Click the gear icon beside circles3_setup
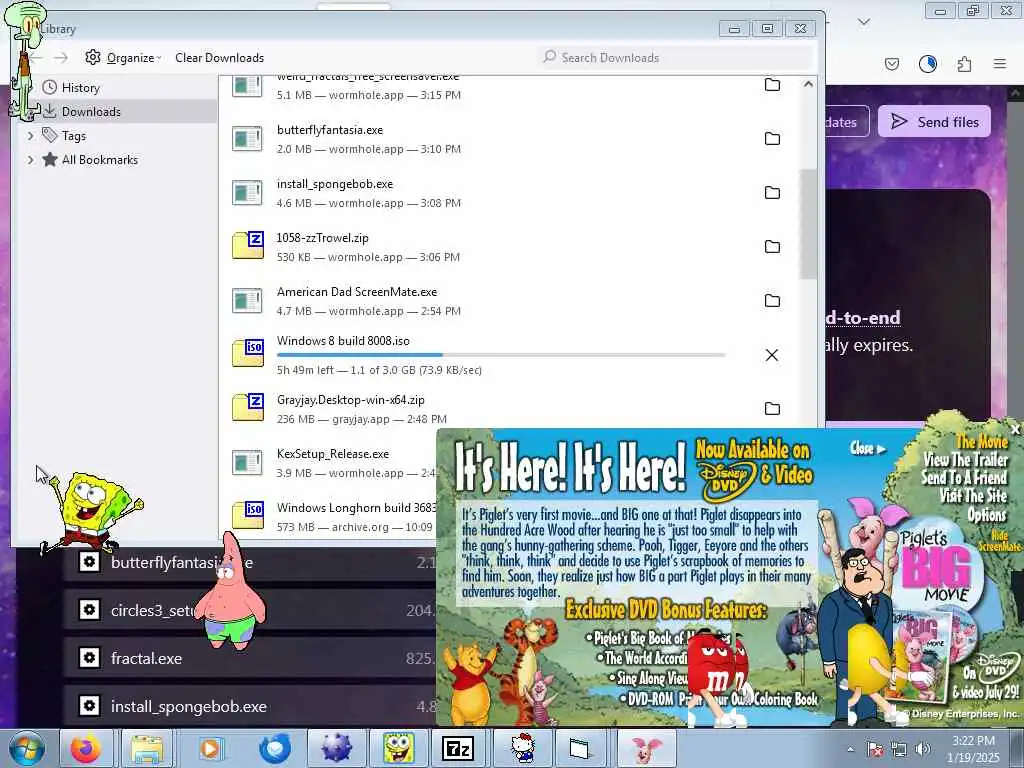 pyautogui.click(x=89, y=610)
